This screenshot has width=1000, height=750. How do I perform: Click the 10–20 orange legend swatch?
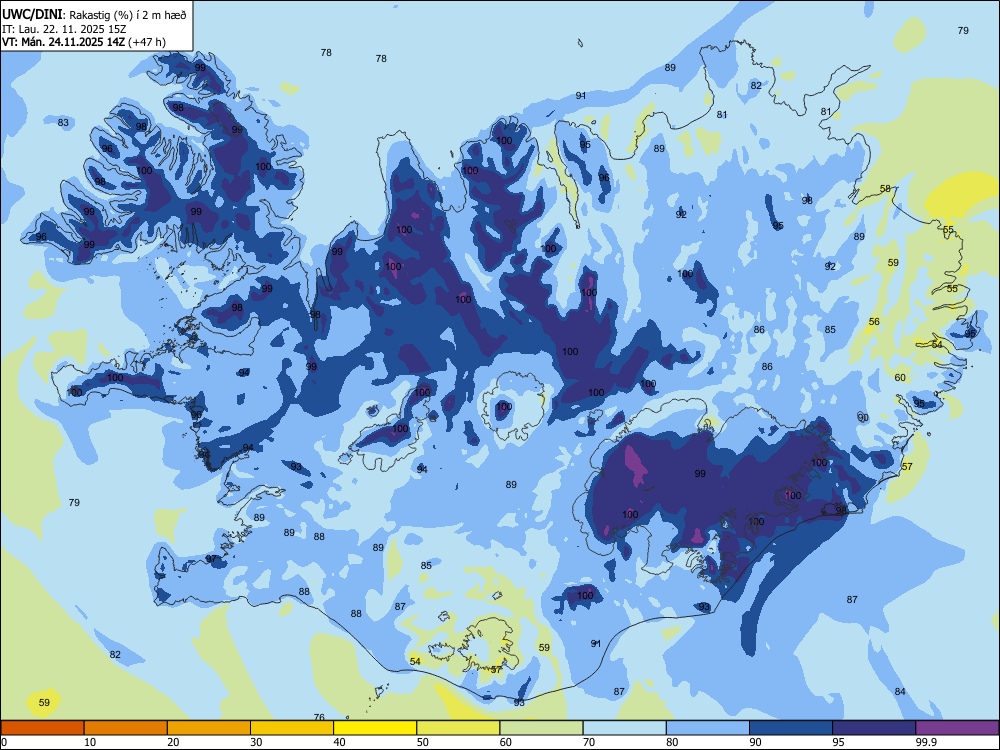pos(126,728)
